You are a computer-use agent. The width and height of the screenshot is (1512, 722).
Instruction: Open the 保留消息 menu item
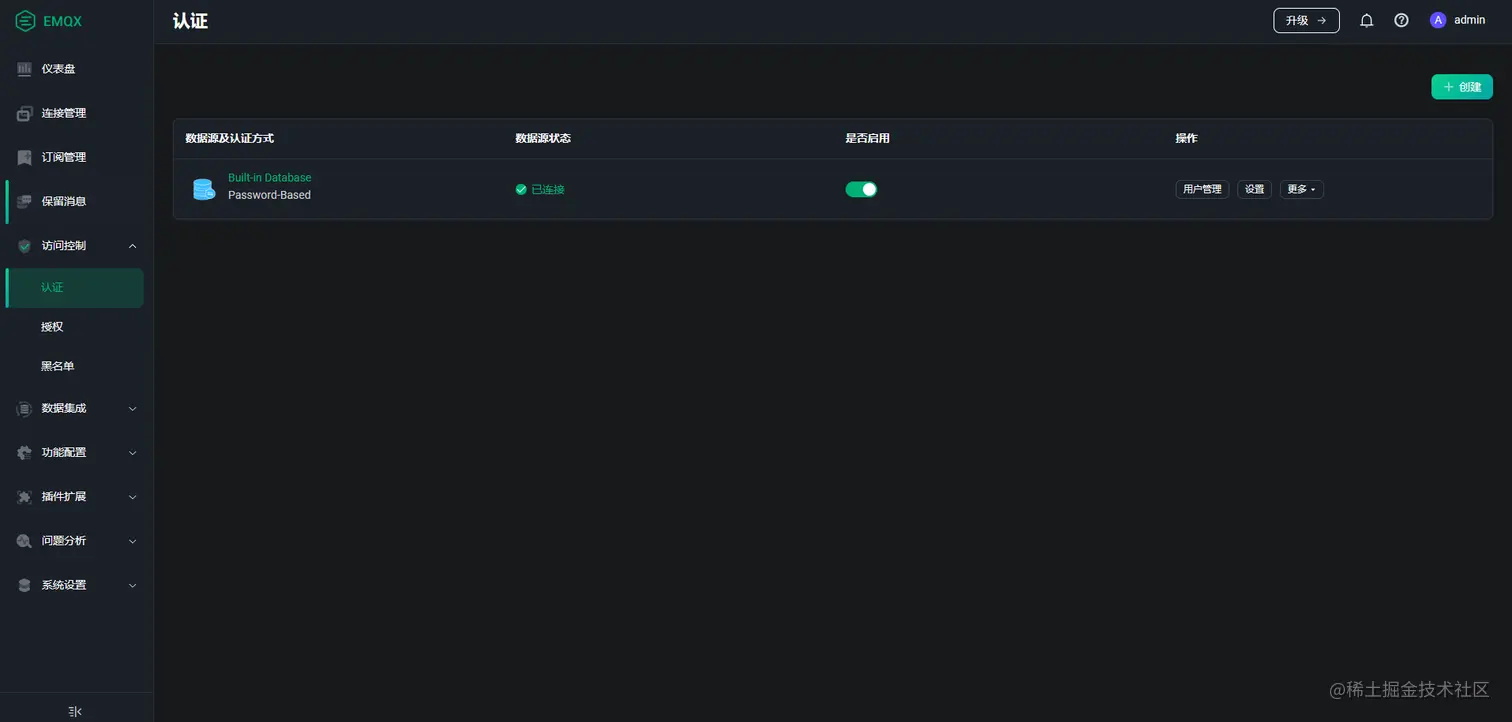click(74, 201)
